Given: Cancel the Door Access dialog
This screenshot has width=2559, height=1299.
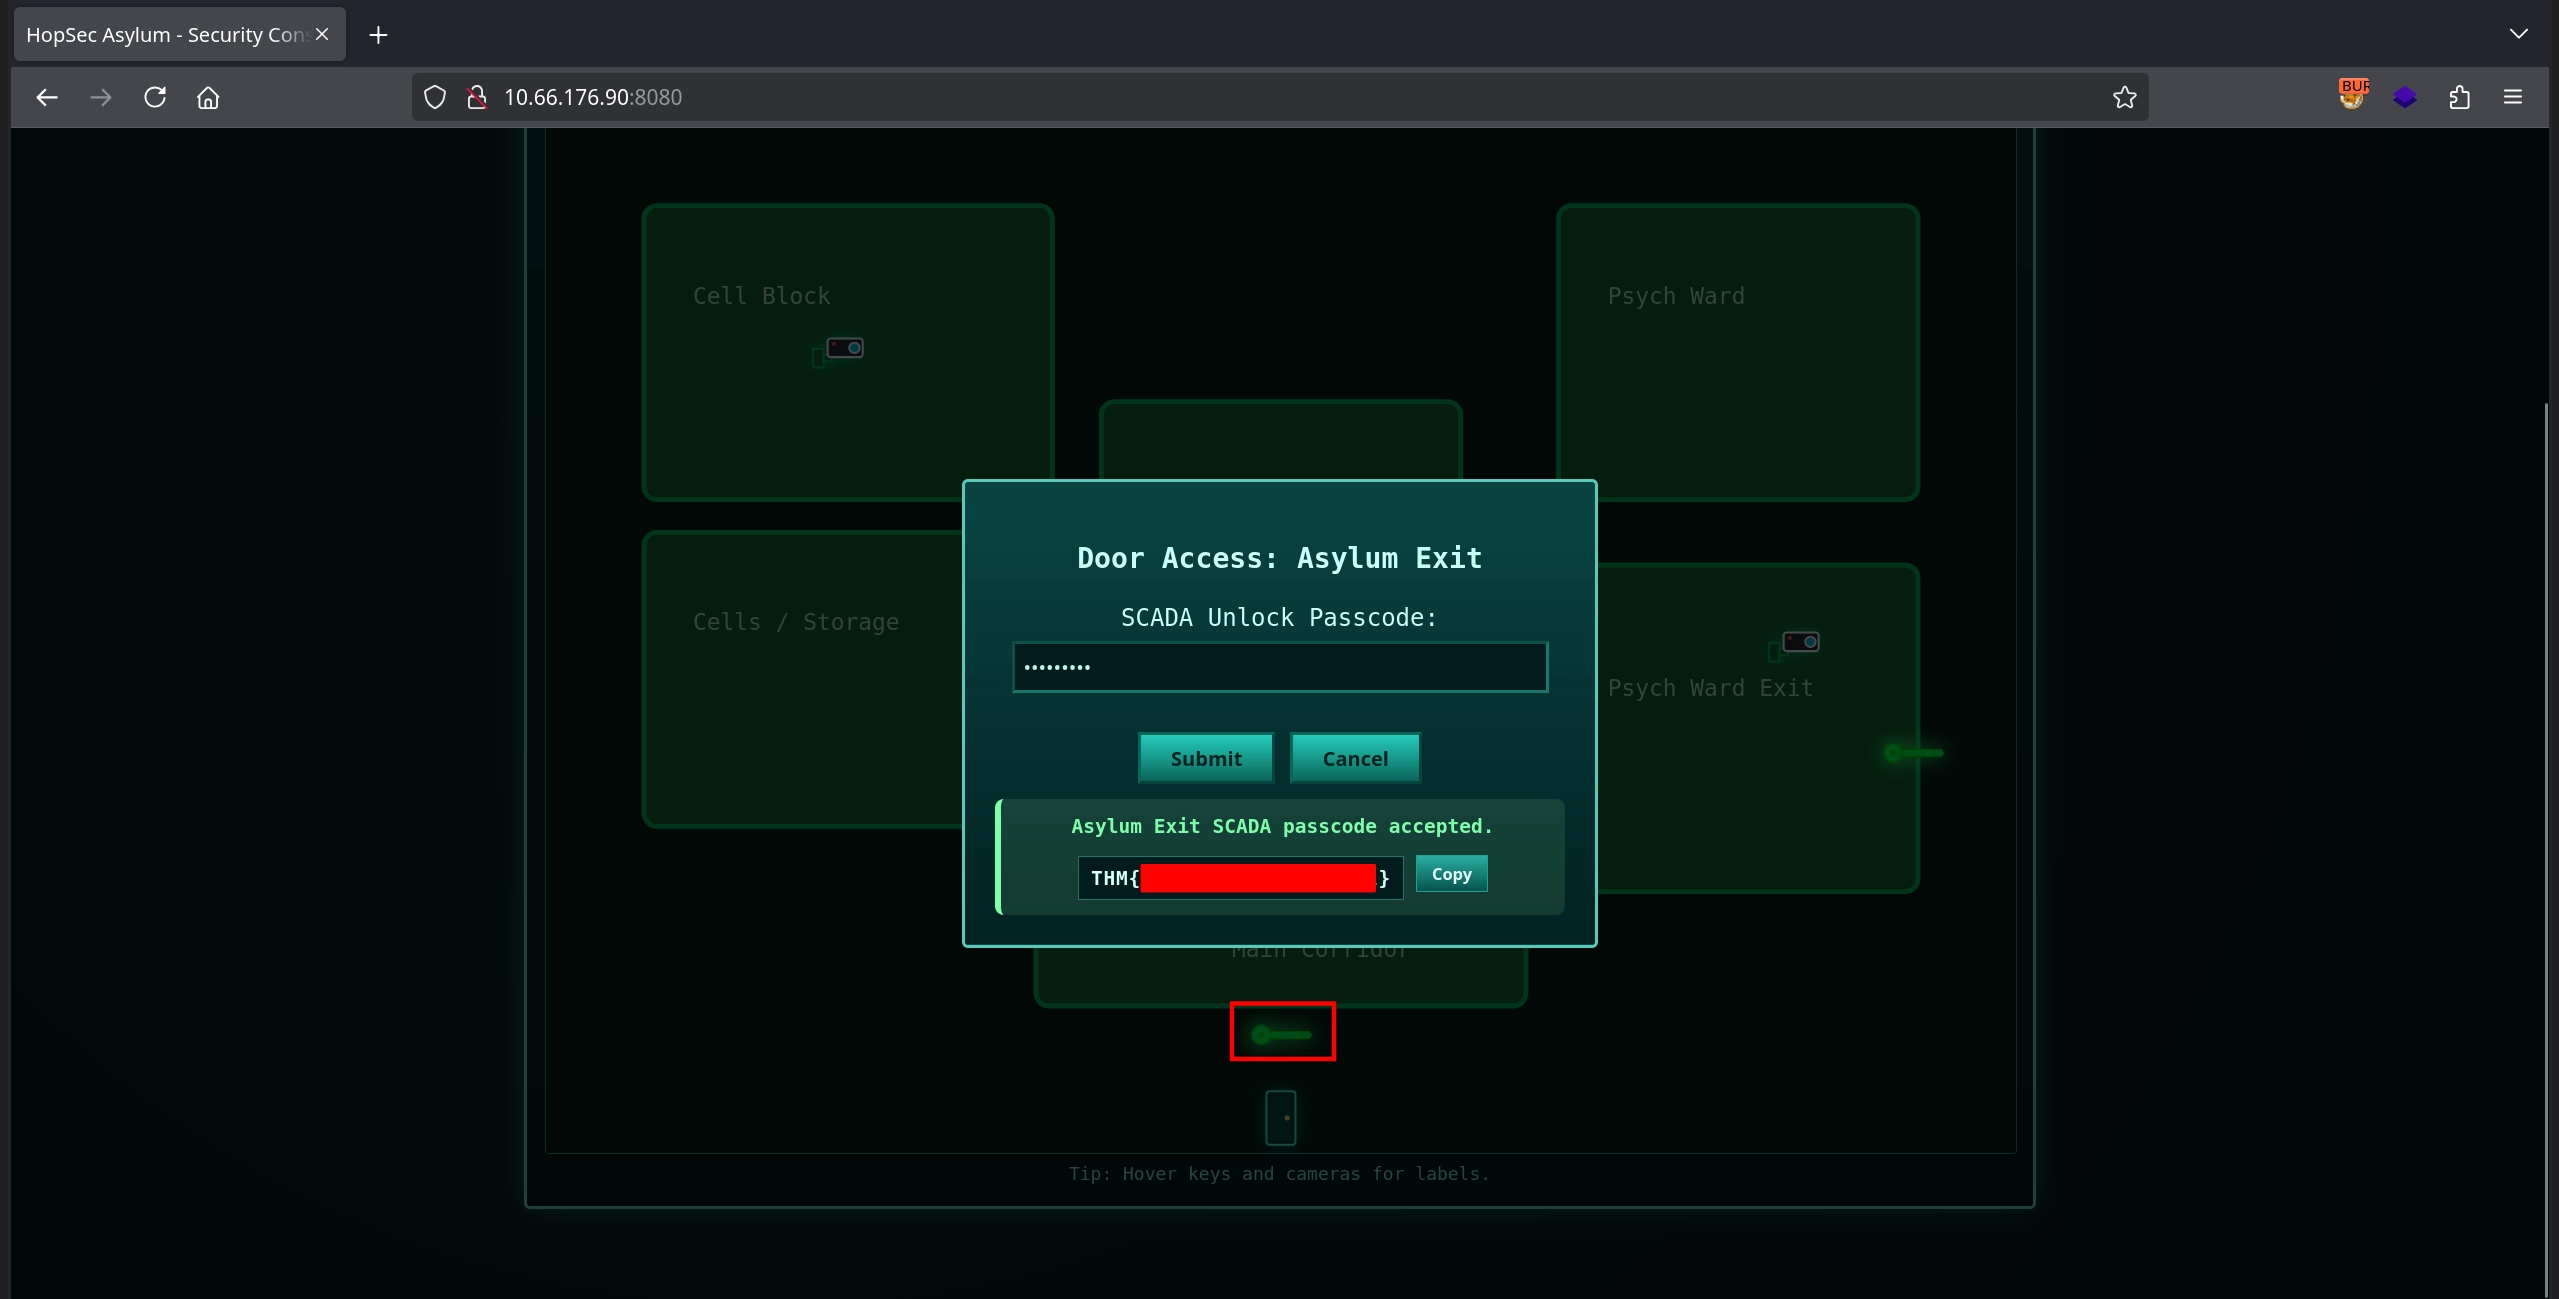Looking at the screenshot, I should 1355,758.
